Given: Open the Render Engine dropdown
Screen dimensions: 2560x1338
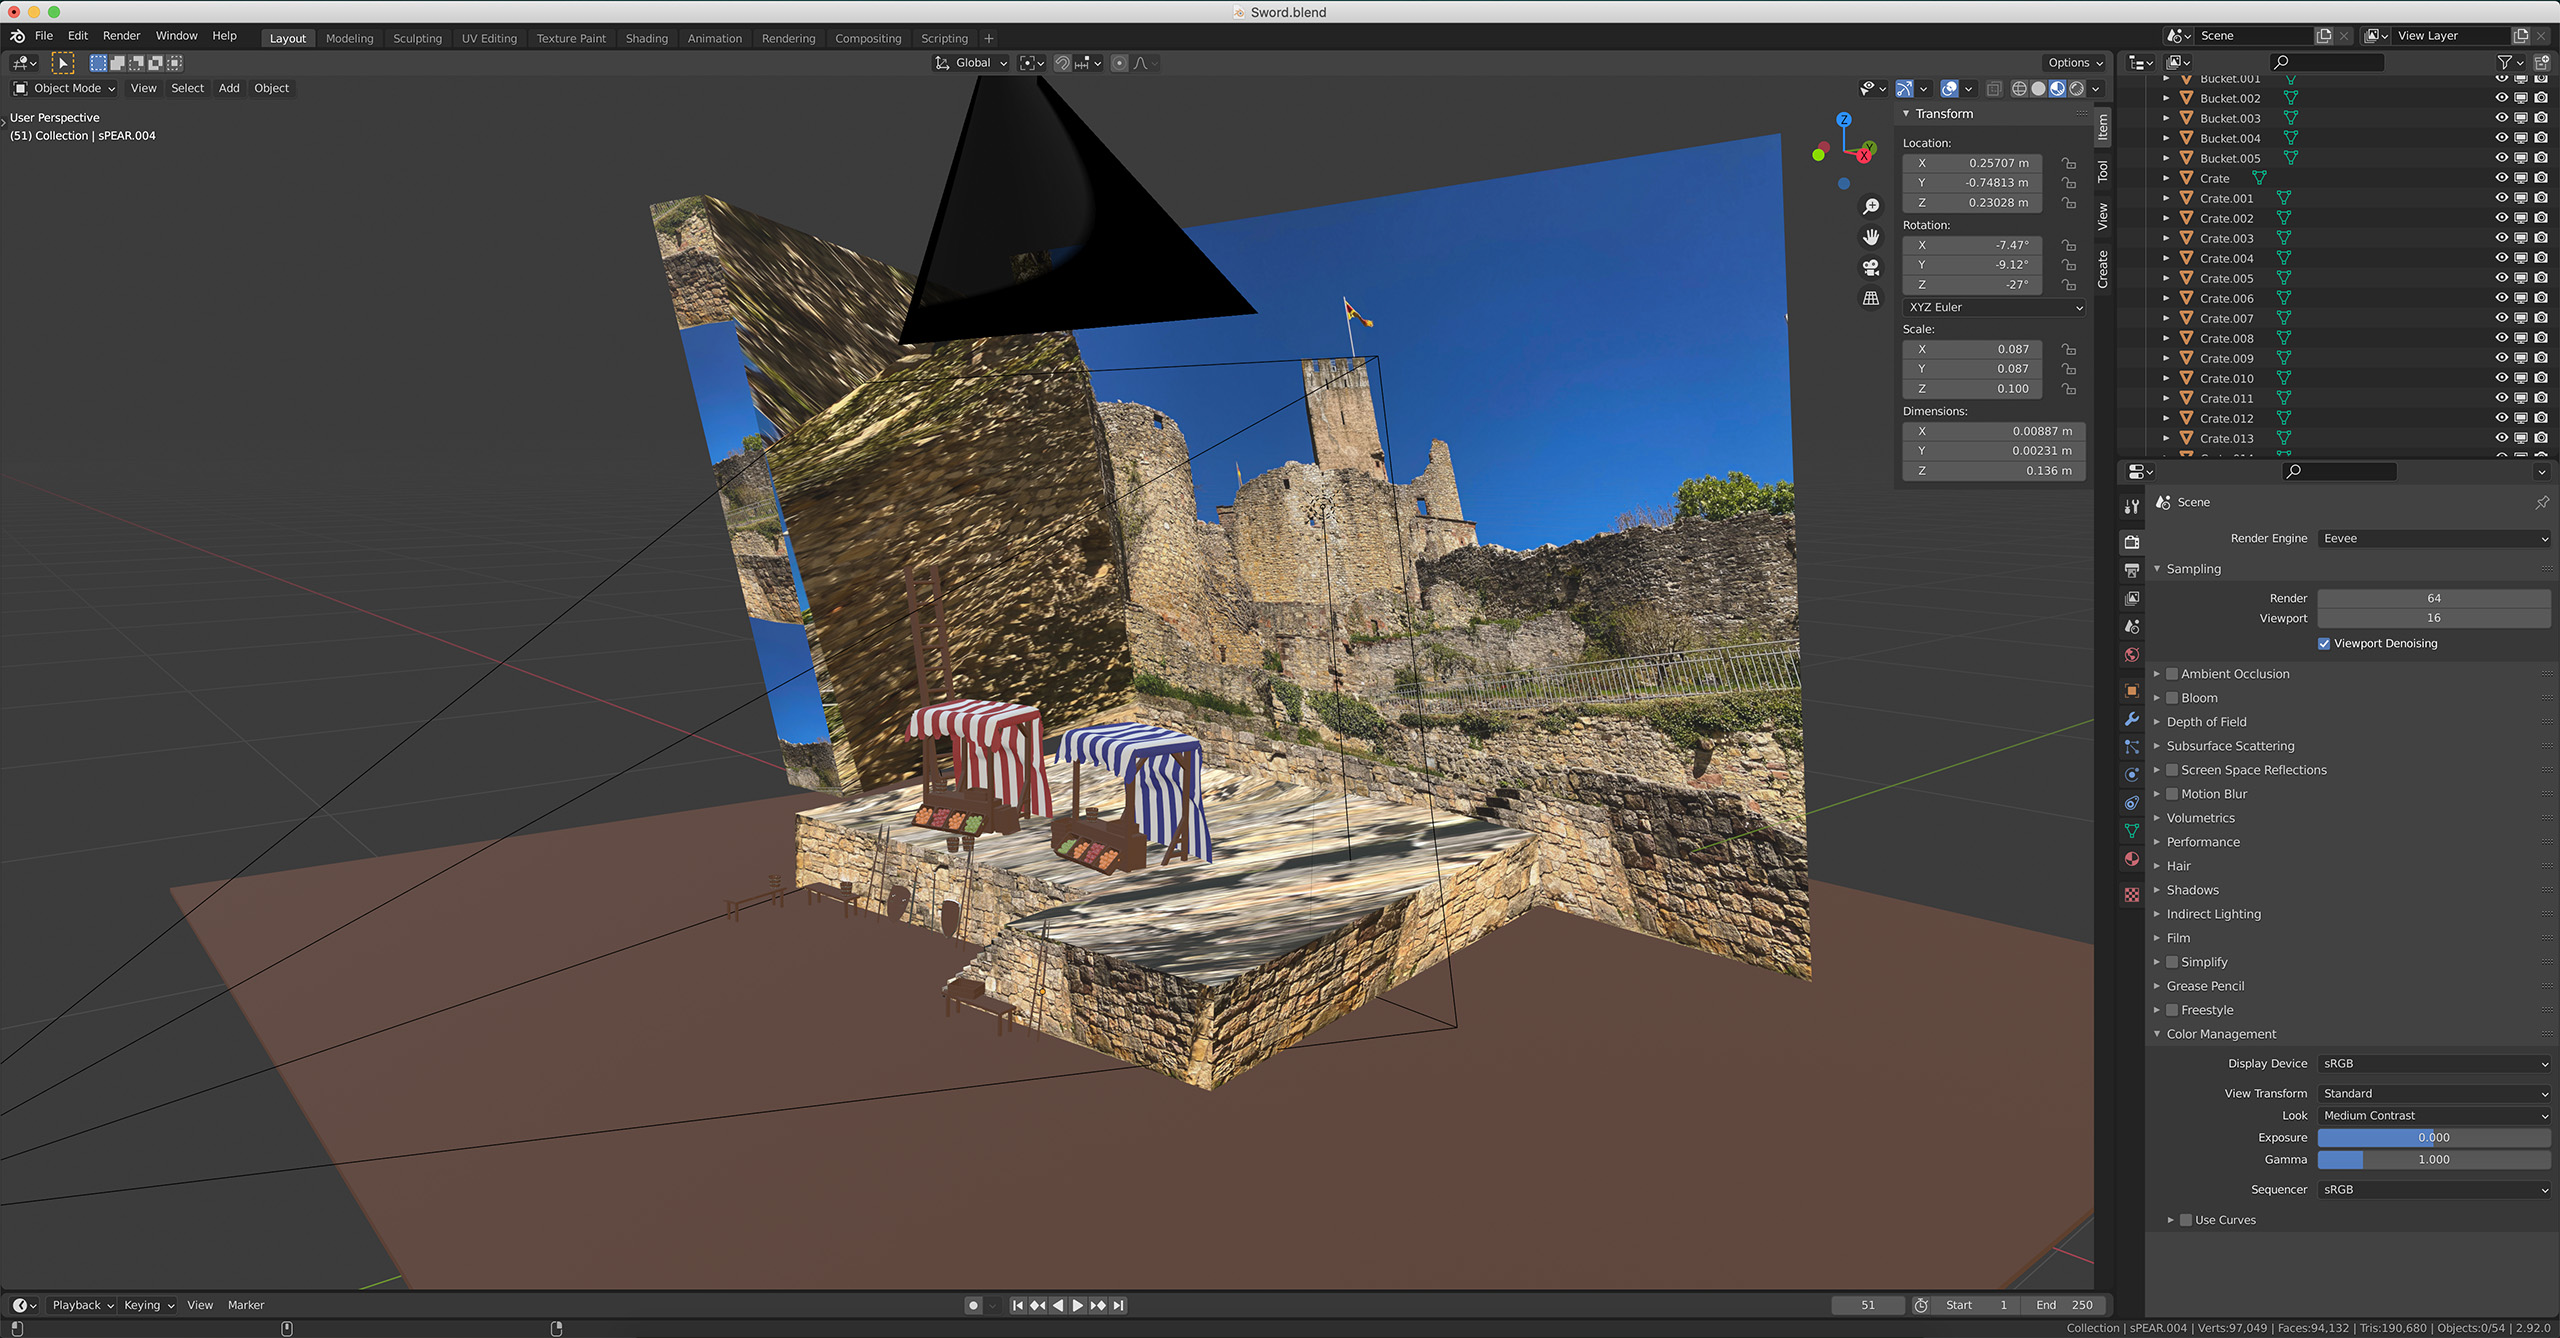Looking at the screenshot, I should (2434, 539).
